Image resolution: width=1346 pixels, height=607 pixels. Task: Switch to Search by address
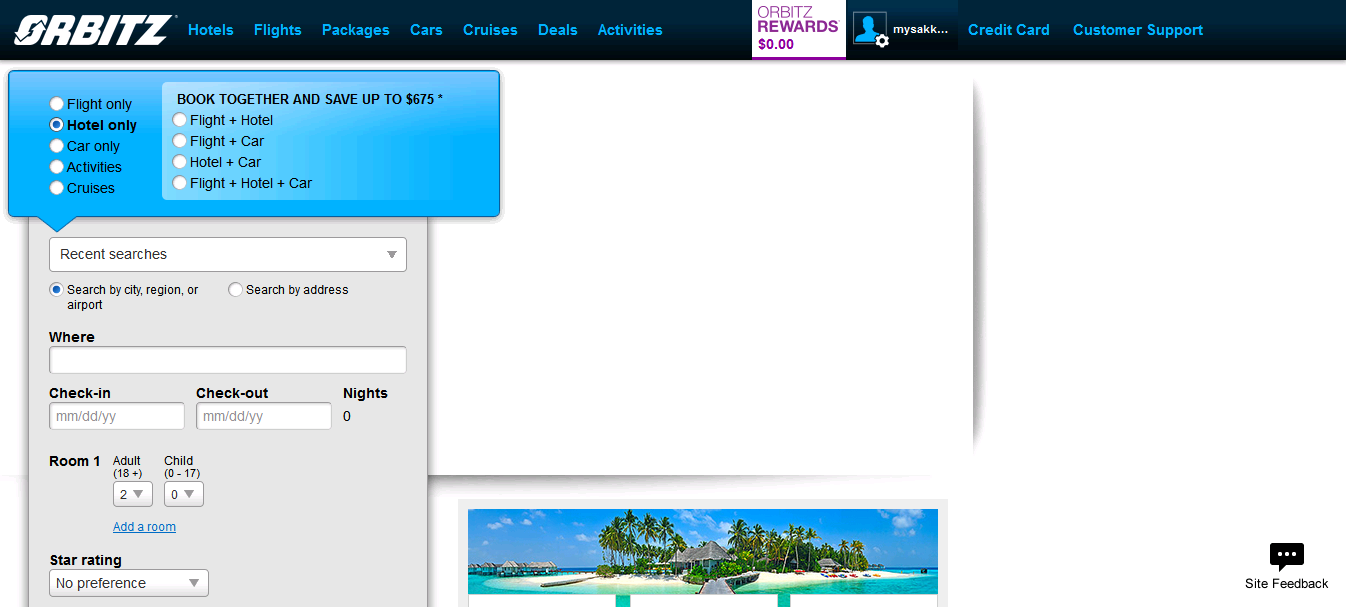236,290
